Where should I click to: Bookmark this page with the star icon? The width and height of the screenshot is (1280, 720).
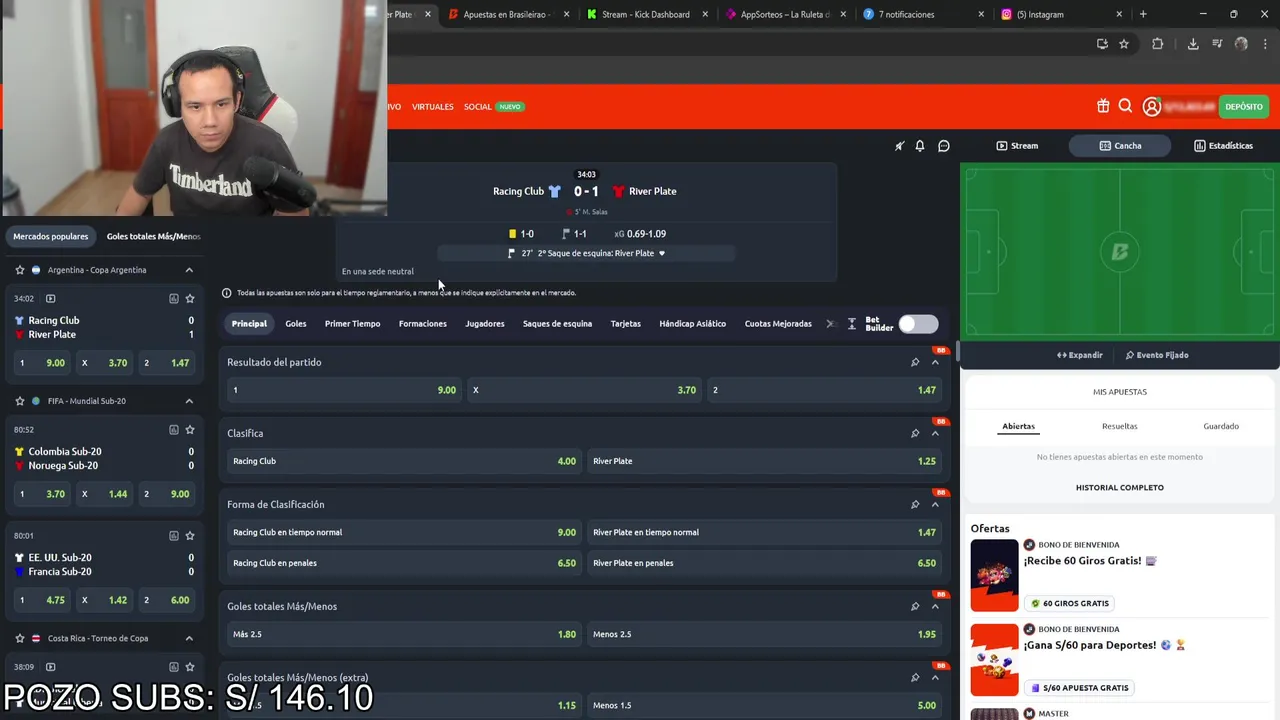(1124, 44)
